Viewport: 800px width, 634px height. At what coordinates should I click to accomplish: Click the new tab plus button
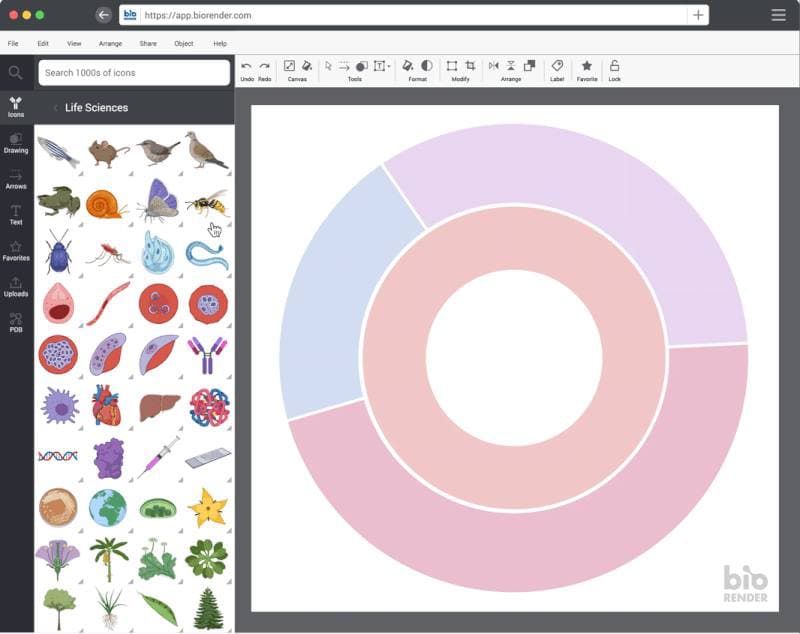pyautogui.click(x=698, y=15)
